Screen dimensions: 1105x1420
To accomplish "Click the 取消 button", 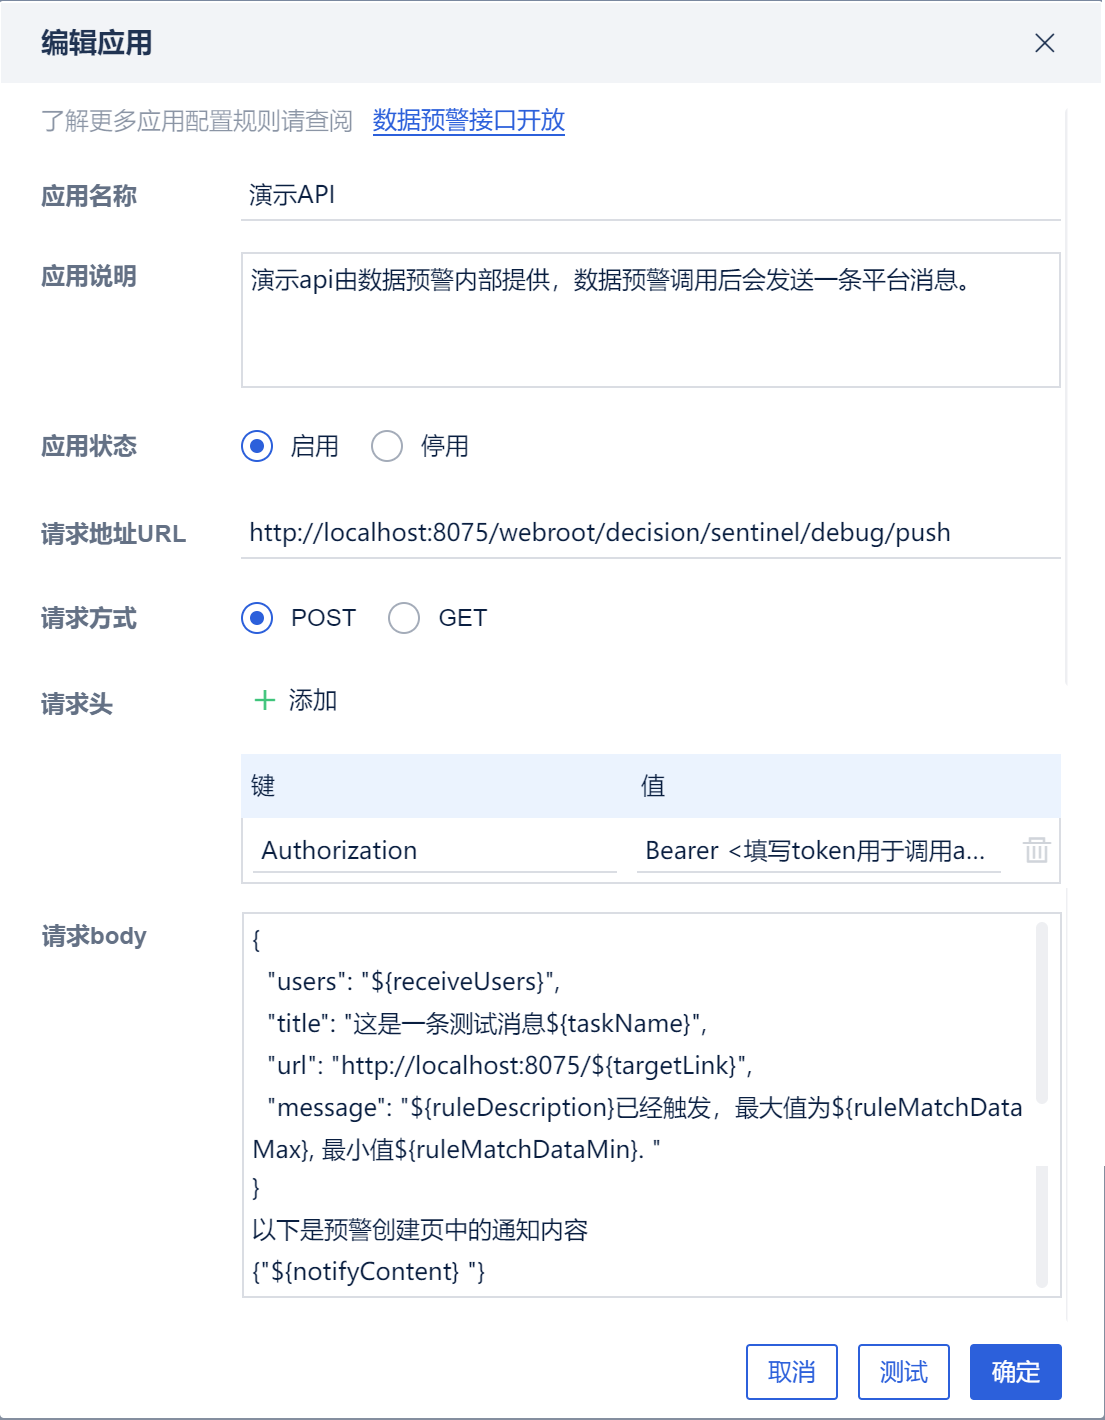I will [791, 1372].
